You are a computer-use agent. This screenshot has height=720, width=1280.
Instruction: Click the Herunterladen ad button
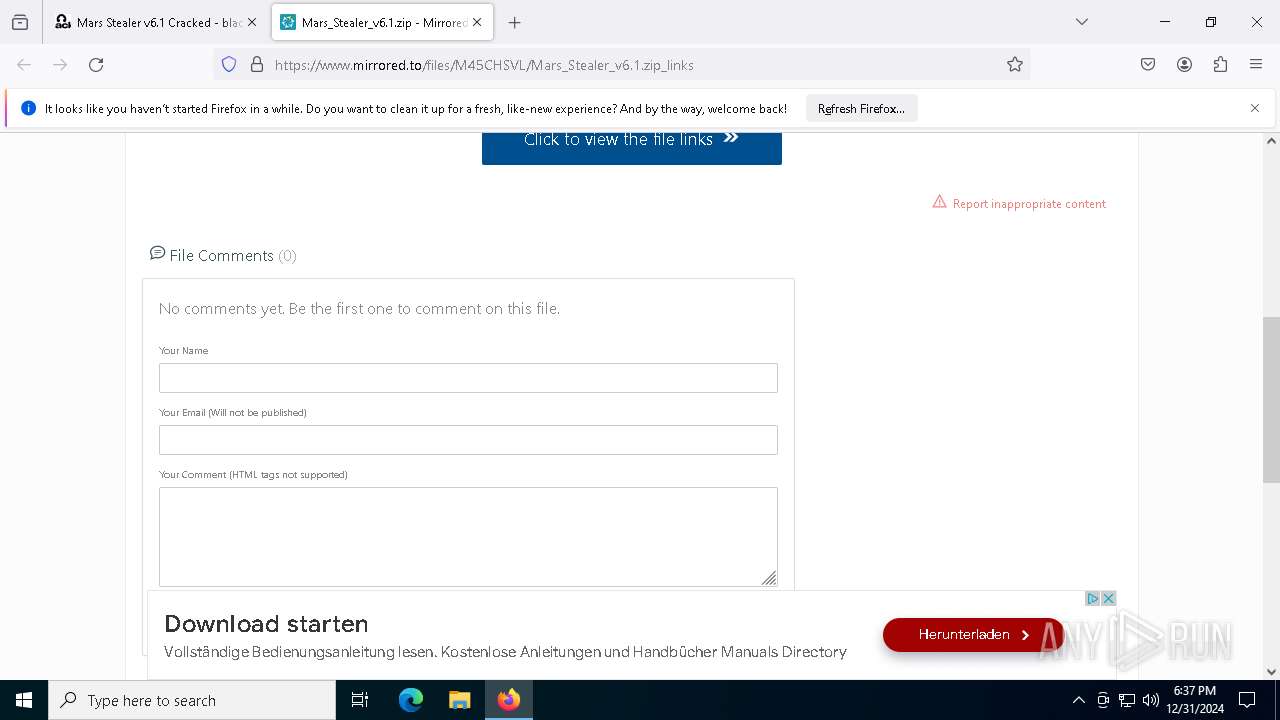tap(973, 635)
